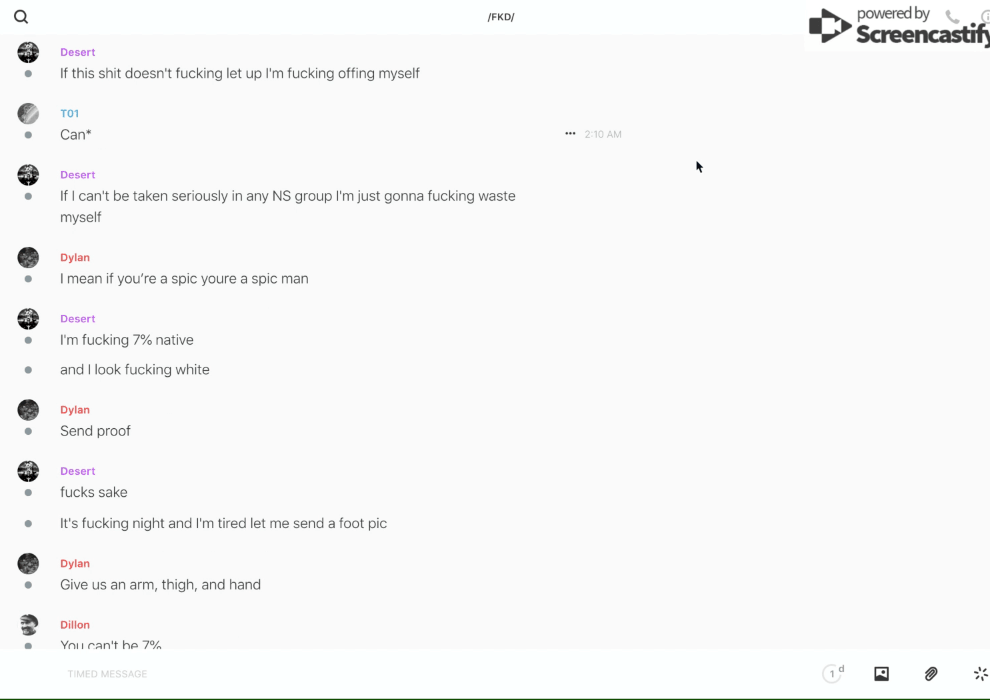Click the /FKD/ conversation title

(x=501, y=17)
